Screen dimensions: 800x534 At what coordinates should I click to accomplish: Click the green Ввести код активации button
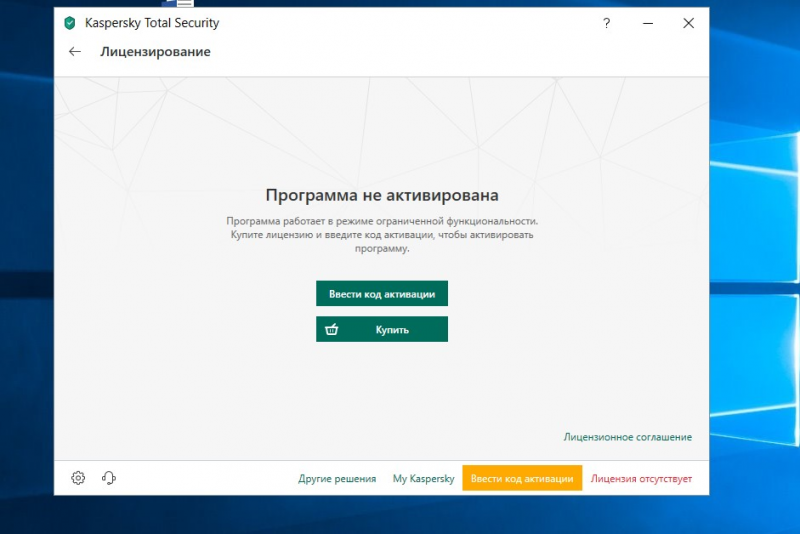382,294
